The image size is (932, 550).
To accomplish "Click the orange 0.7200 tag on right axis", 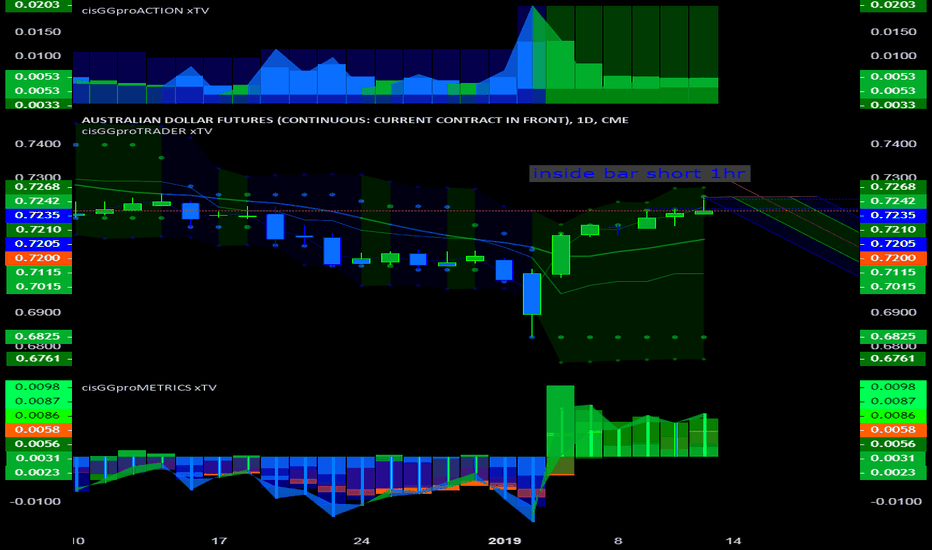I will (893, 258).
